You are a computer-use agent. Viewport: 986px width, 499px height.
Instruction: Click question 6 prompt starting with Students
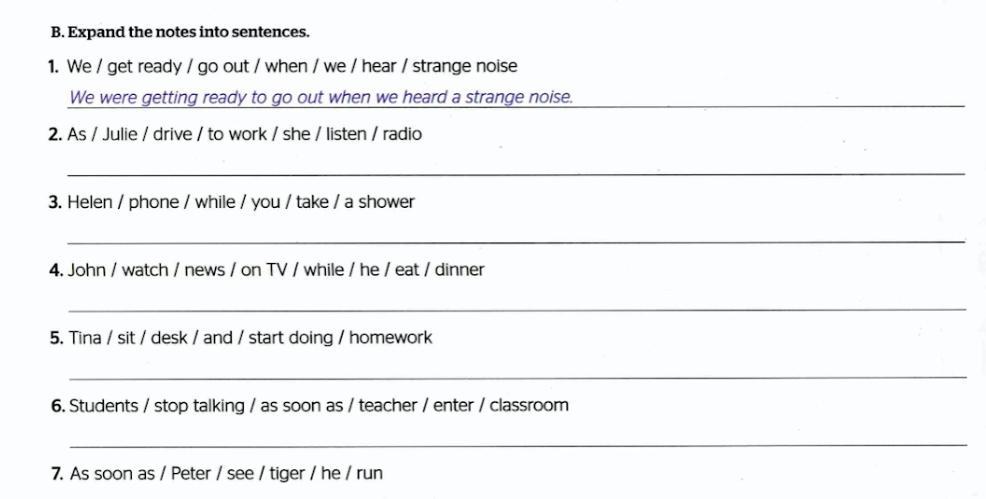318,406
